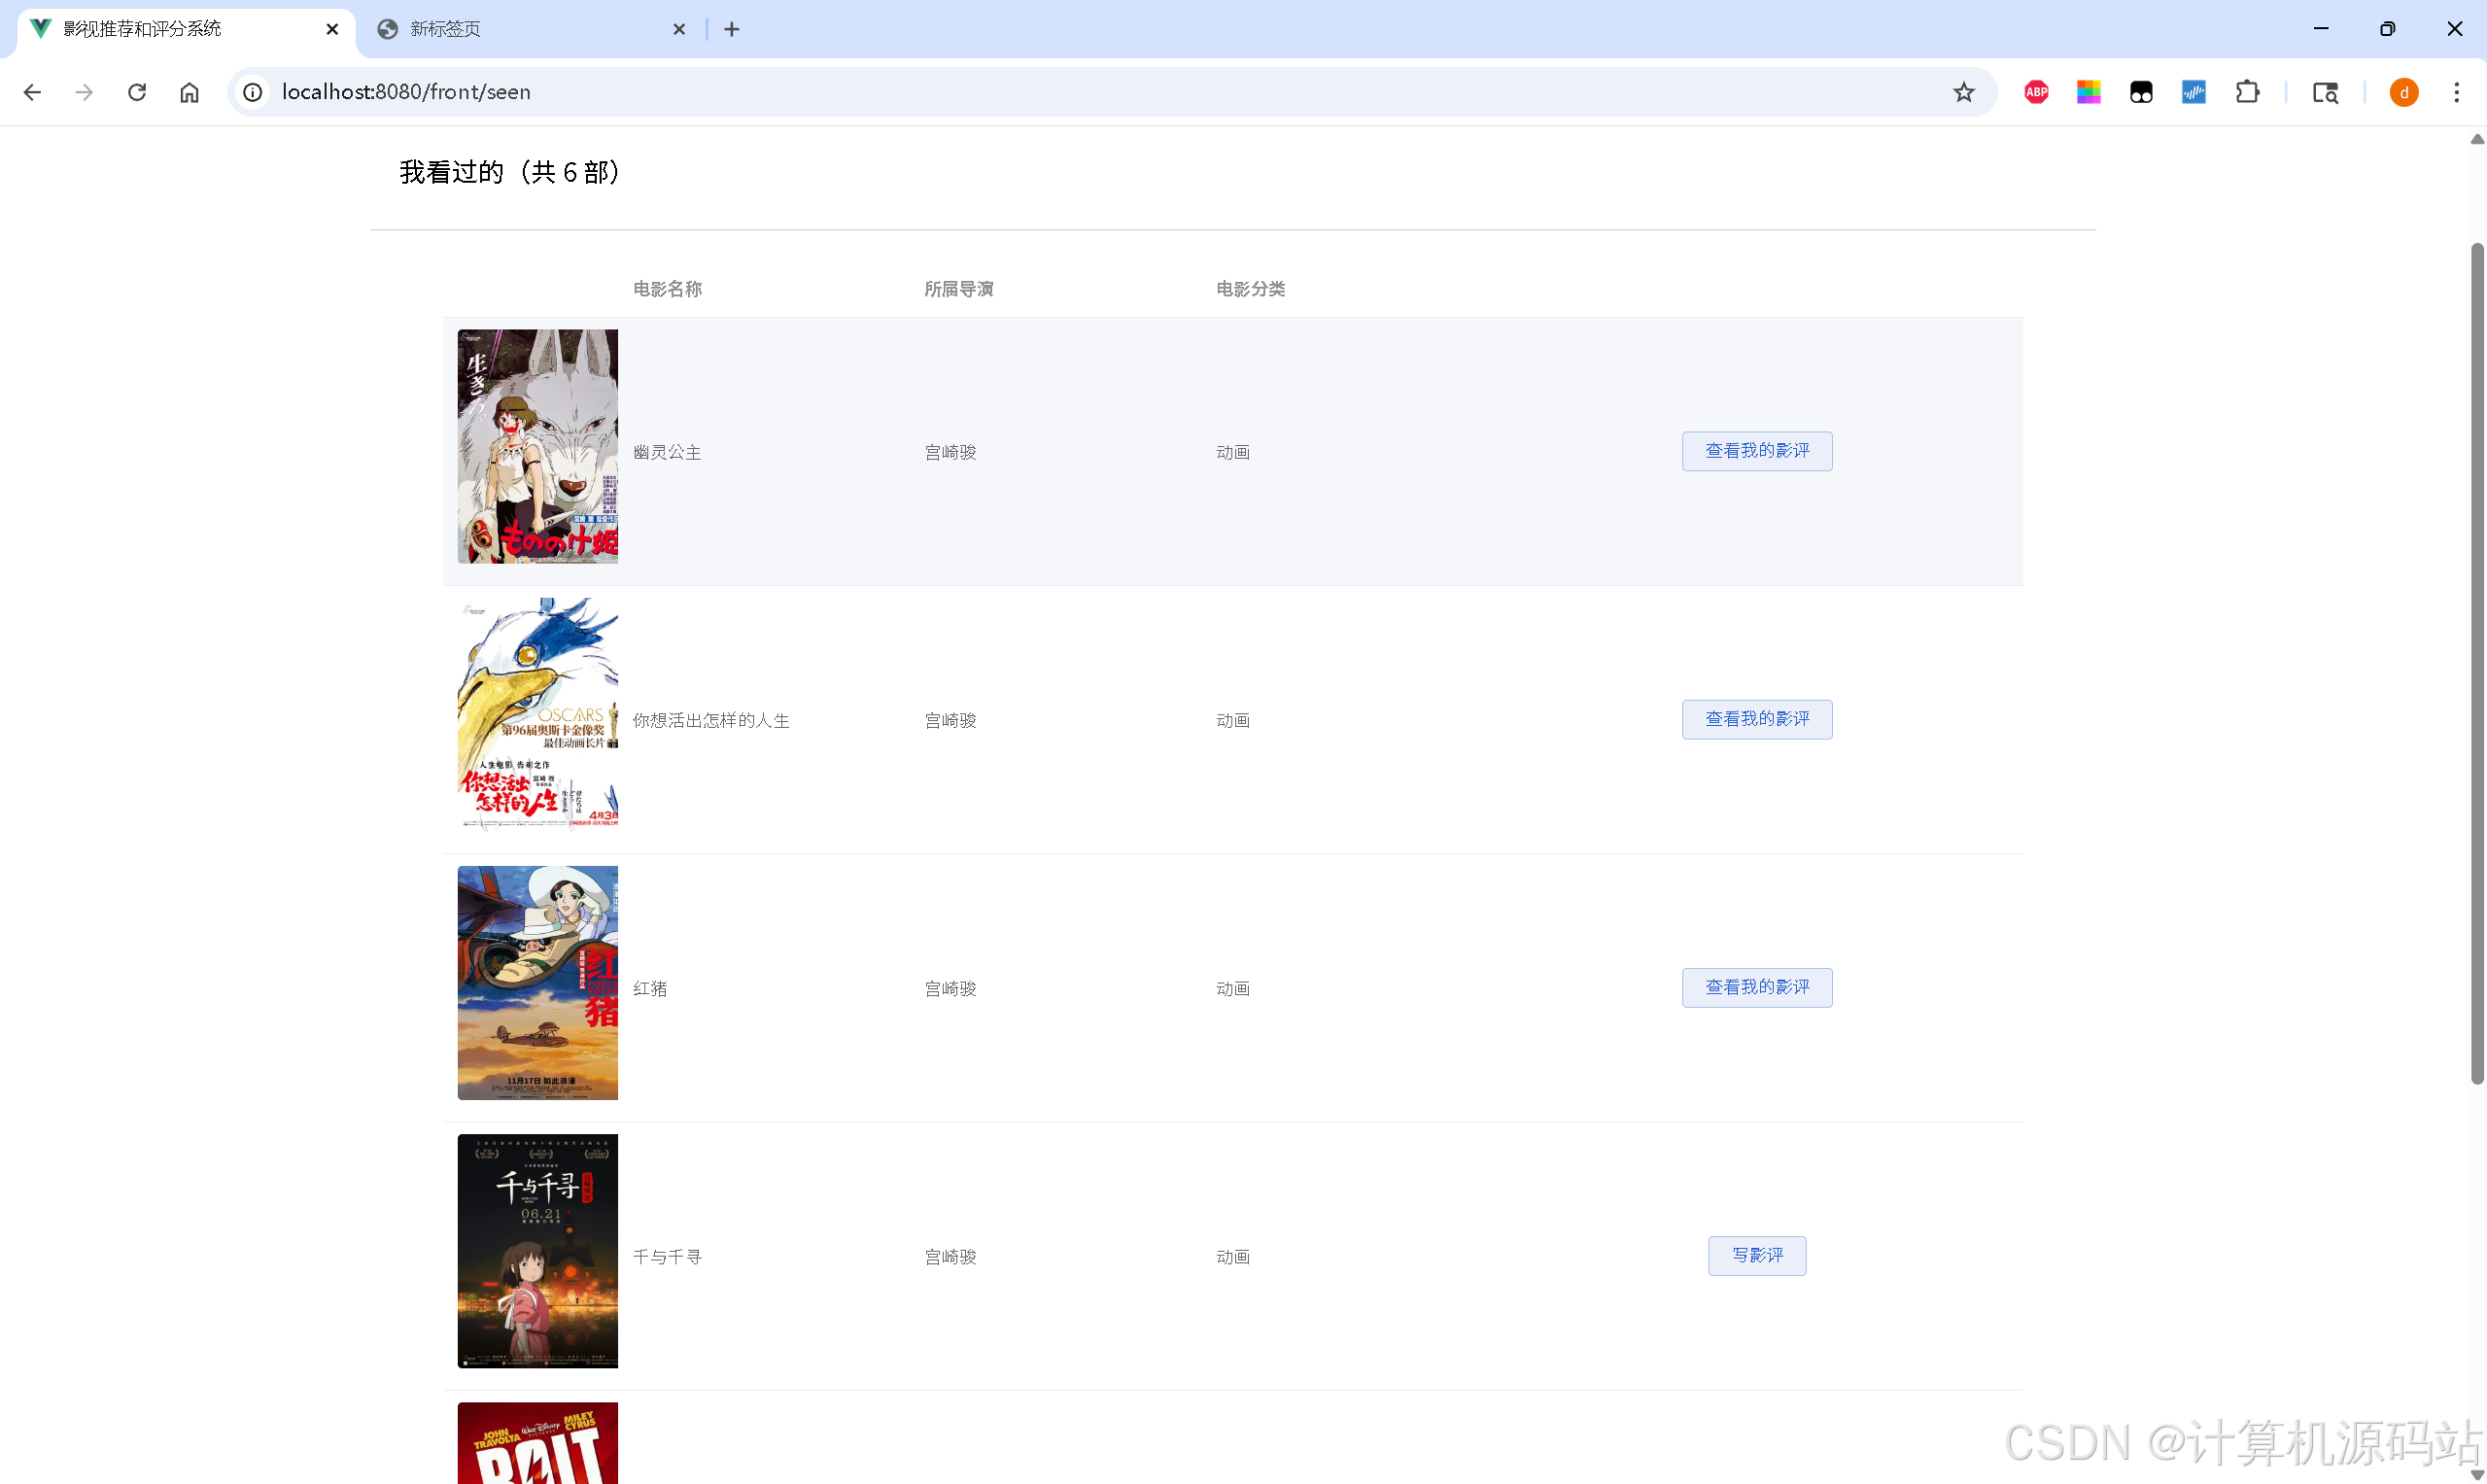Open the orange profile avatar
The height and width of the screenshot is (1484, 2487).
coord(2403,92)
